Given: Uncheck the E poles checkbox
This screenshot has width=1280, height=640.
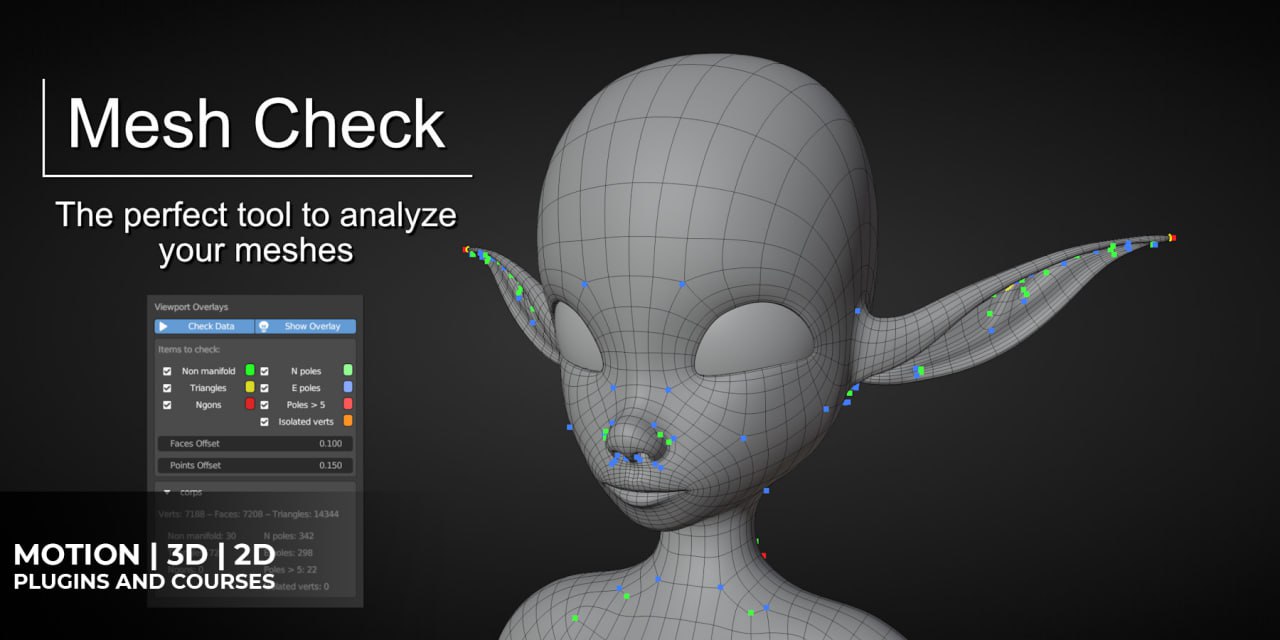Looking at the screenshot, I should point(265,388).
